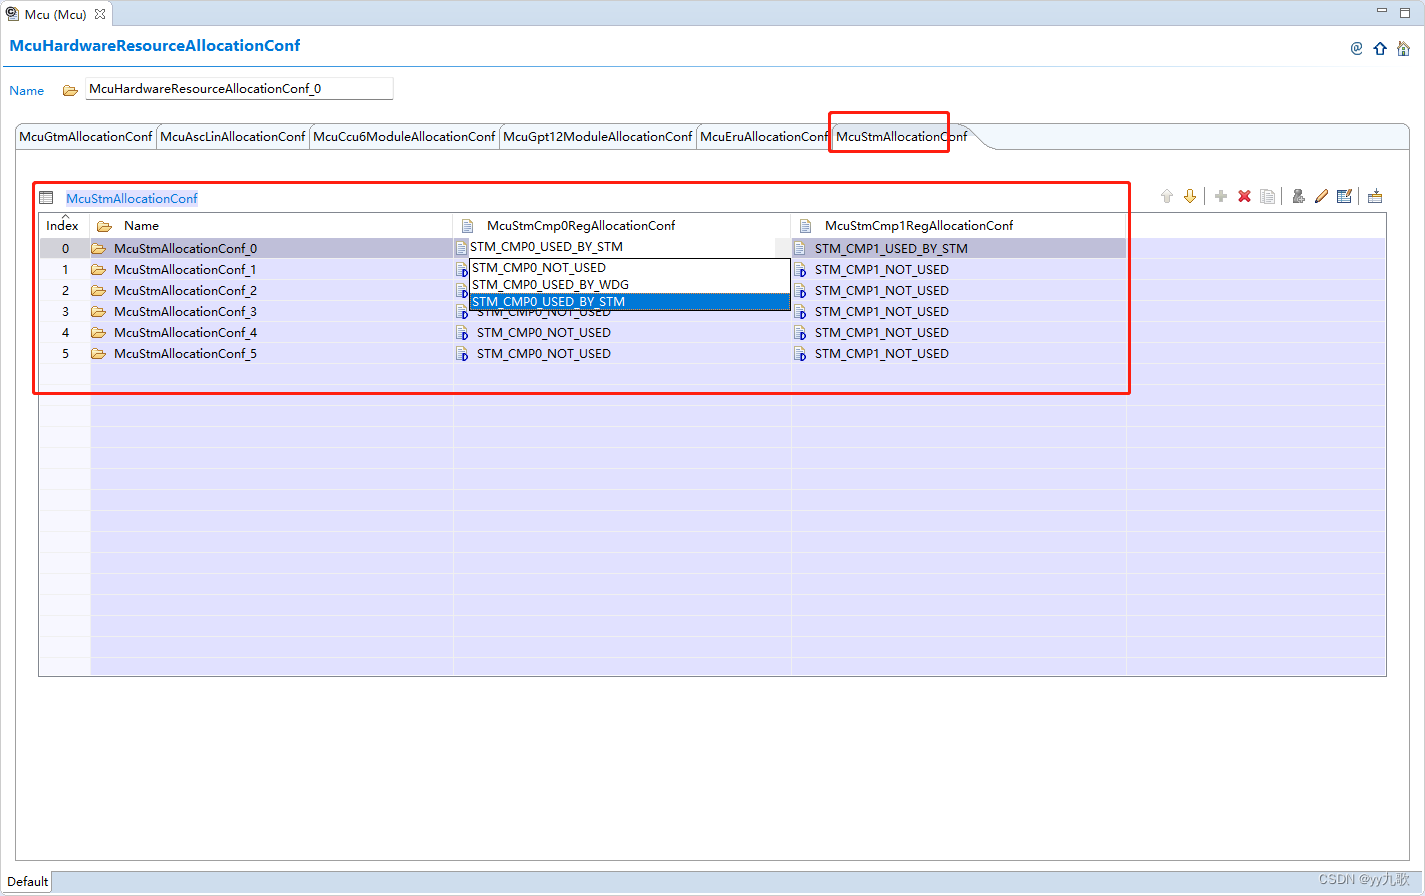
Task: Open McuGpt12ModuleAllocationConf tab
Action: (x=598, y=137)
